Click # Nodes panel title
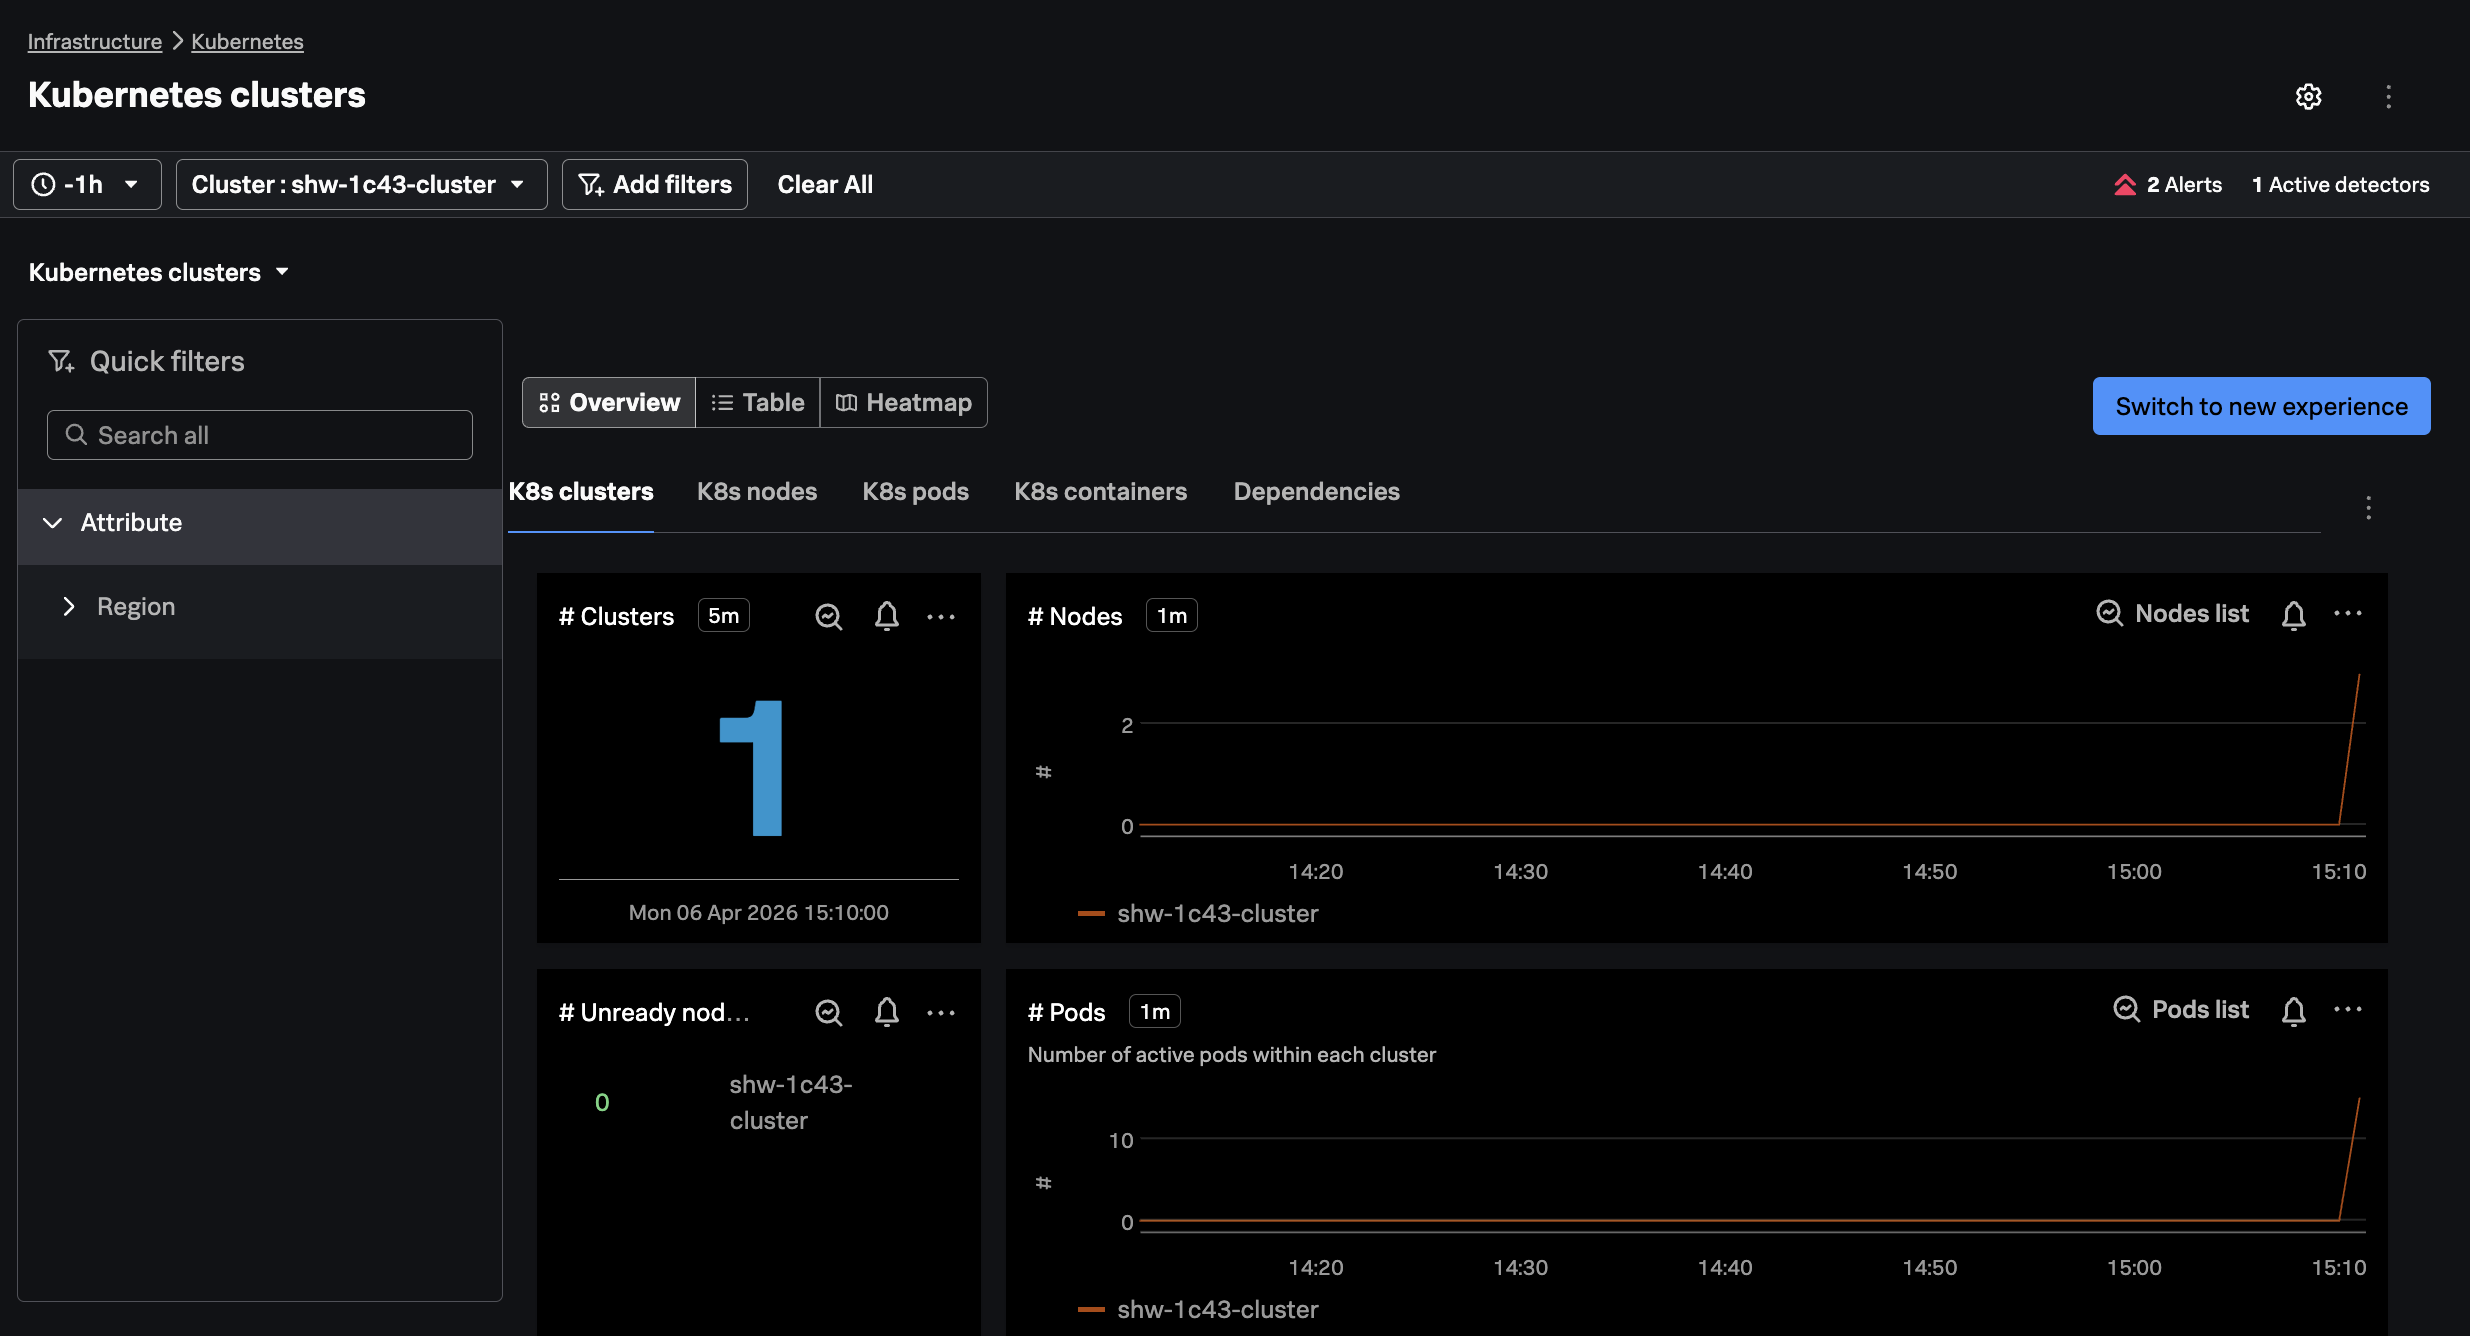The image size is (2470, 1336). pyautogui.click(x=1075, y=616)
